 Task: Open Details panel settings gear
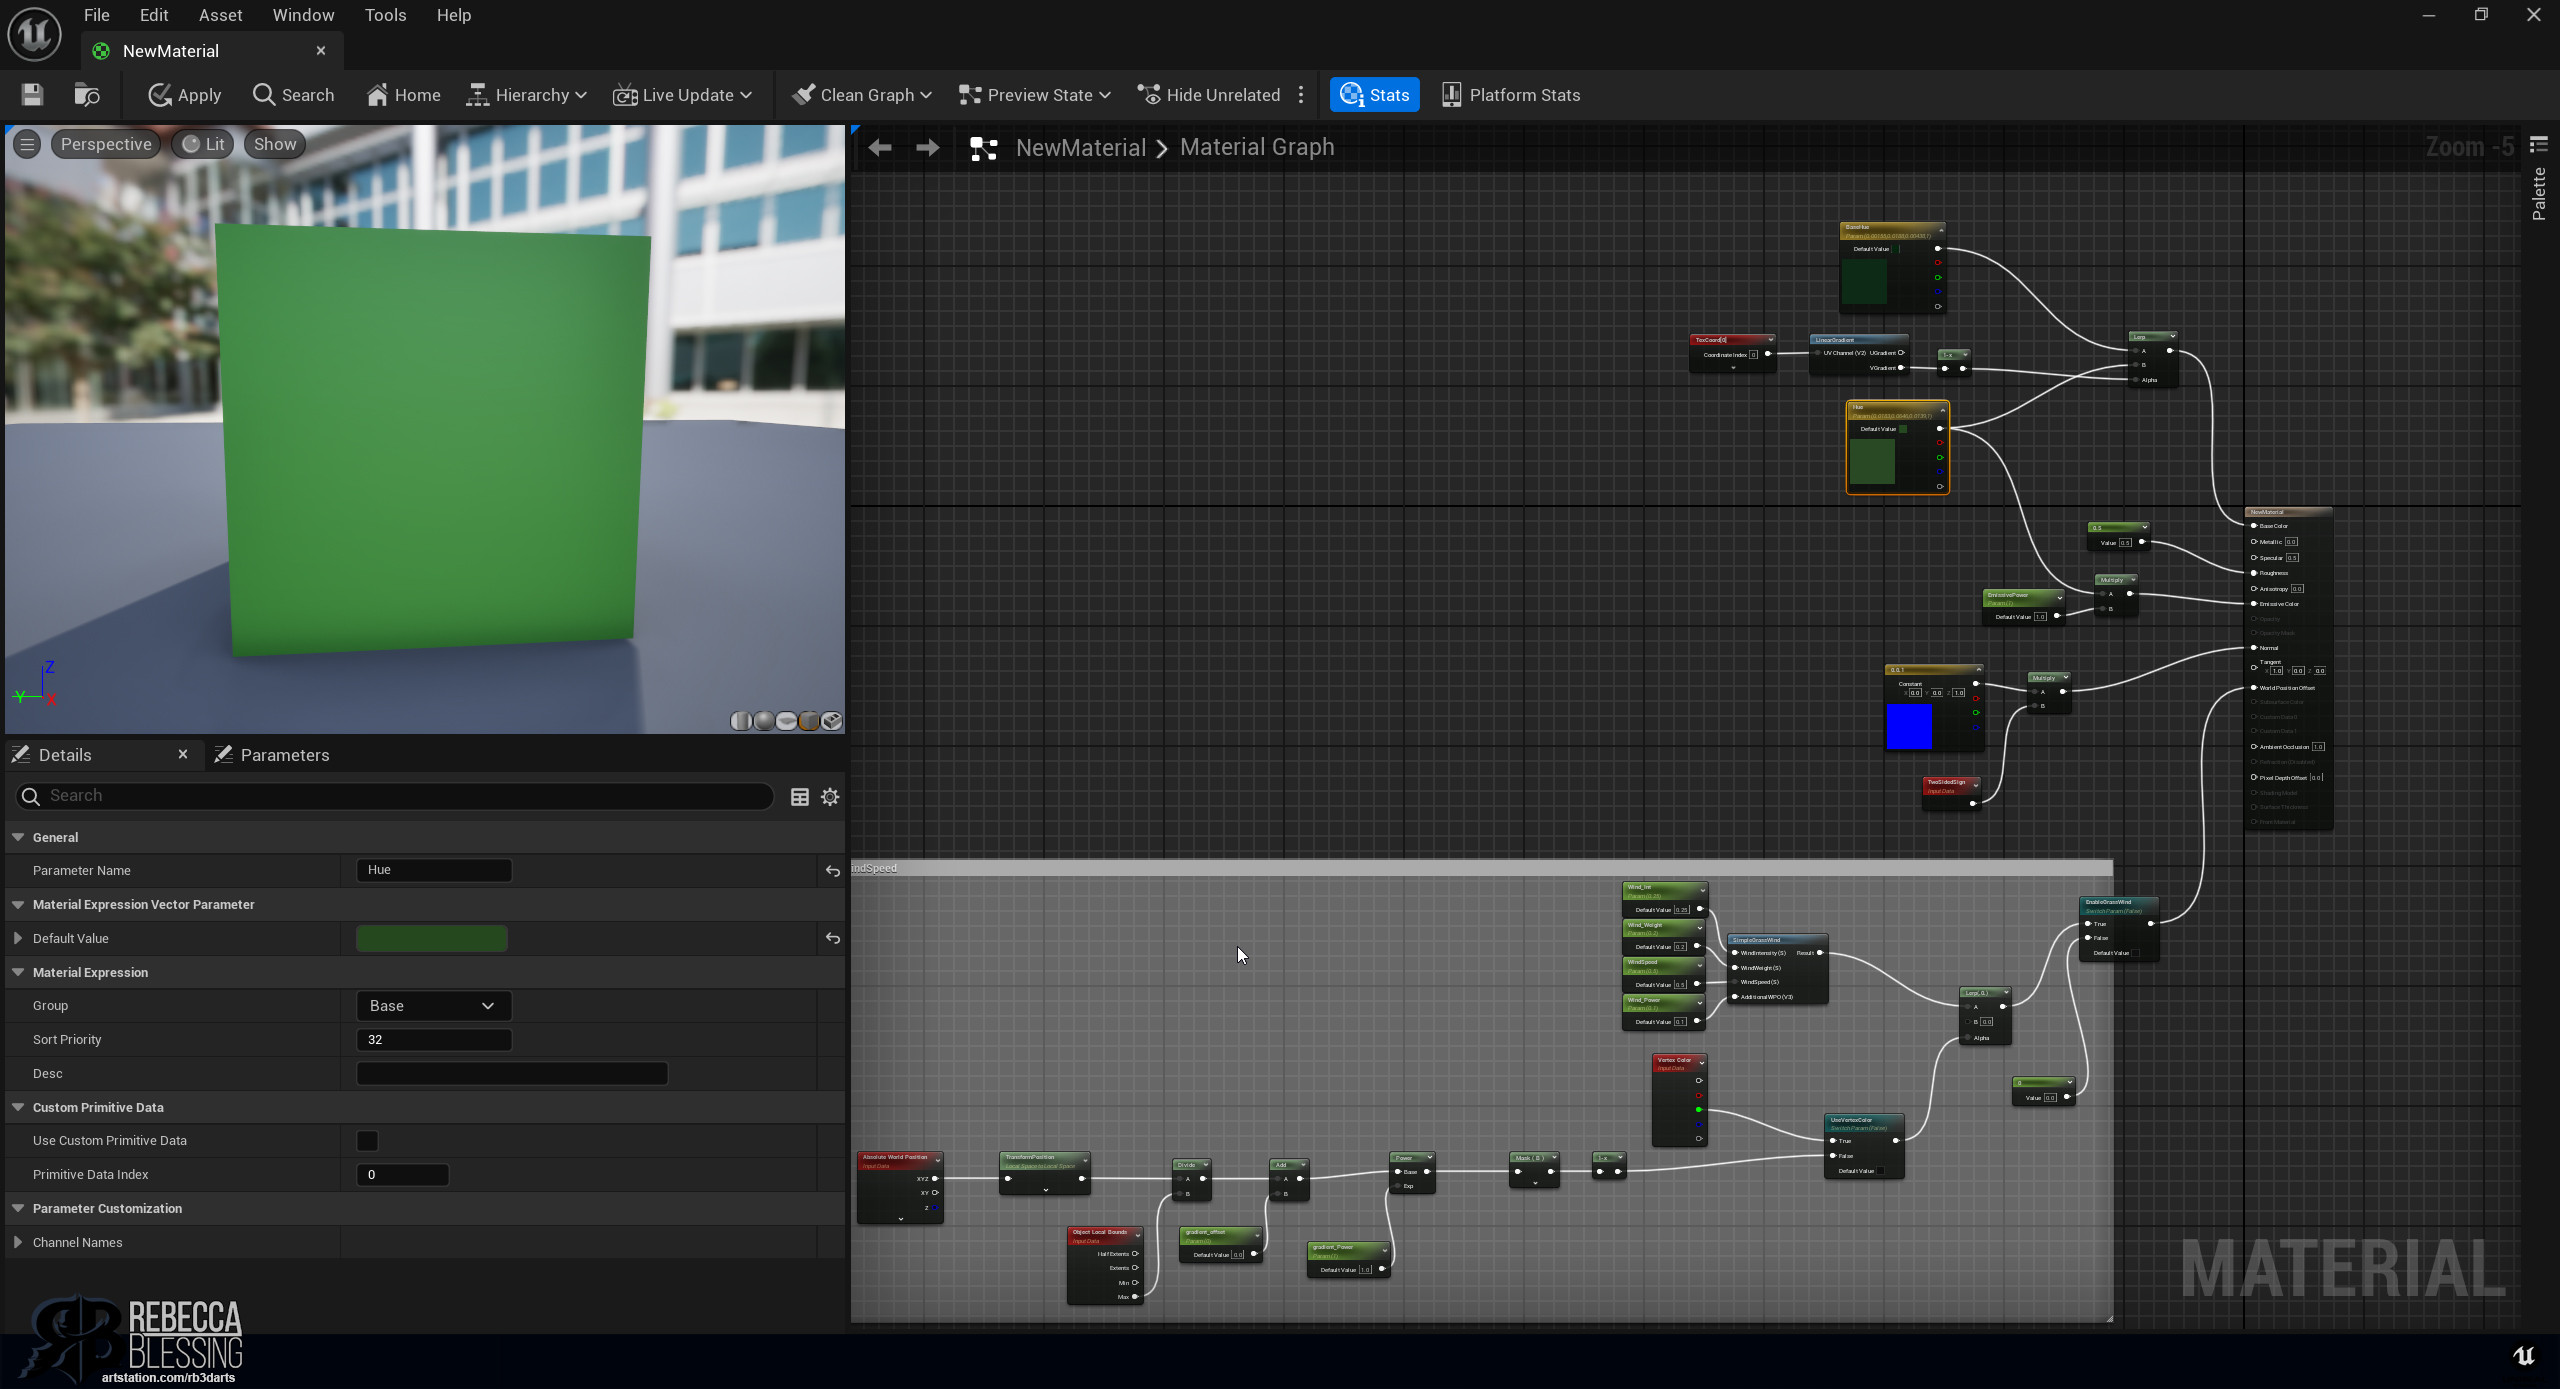(830, 797)
